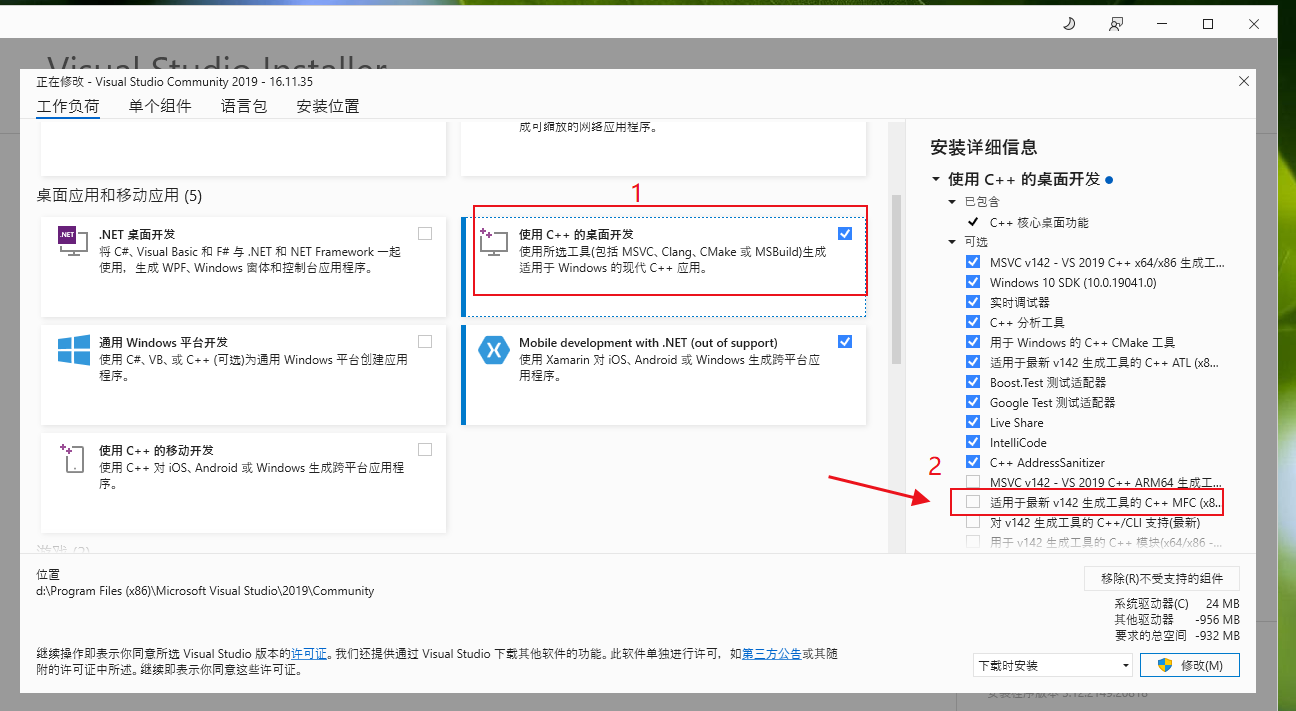Uncheck Live Share checkbox

coord(973,422)
